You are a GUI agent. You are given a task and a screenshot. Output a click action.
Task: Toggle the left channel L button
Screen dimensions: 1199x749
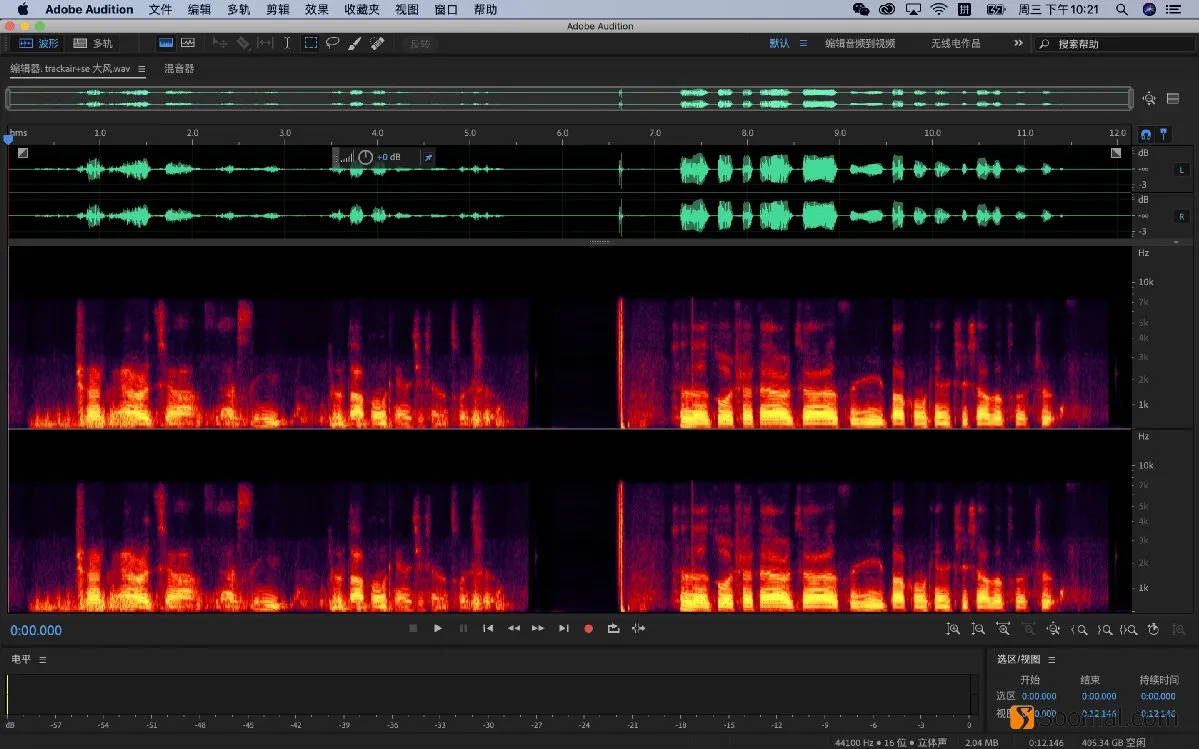coord(1181,170)
